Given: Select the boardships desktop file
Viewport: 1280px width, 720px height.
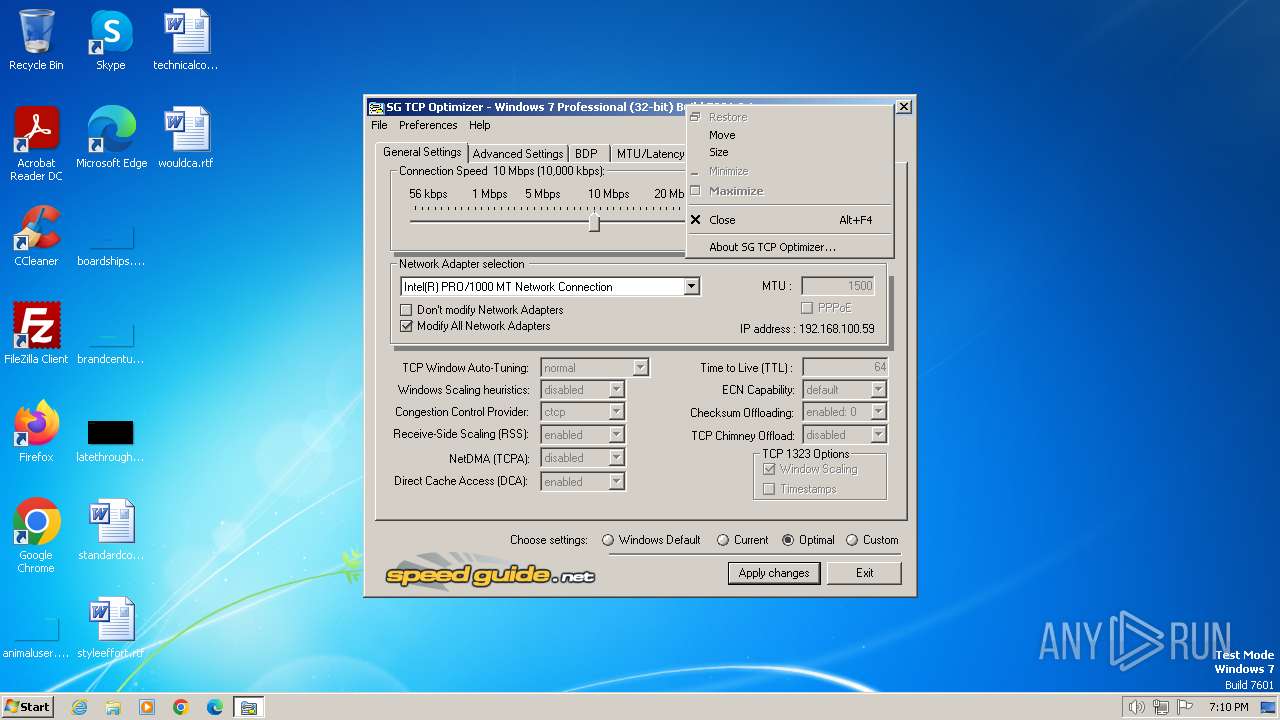Looking at the screenshot, I should [x=110, y=245].
